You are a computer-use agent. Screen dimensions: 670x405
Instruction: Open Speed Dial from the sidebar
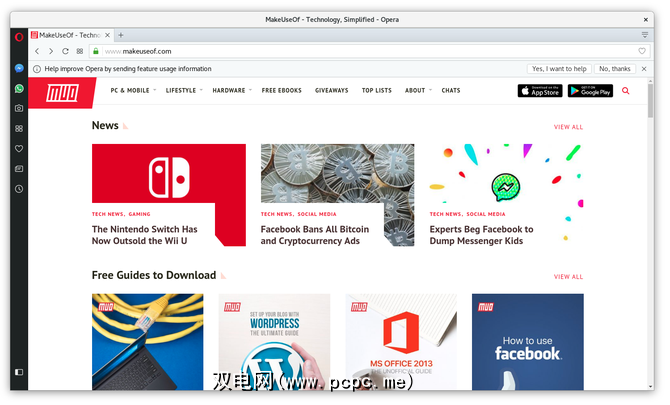pyautogui.click(x=19, y=128)
